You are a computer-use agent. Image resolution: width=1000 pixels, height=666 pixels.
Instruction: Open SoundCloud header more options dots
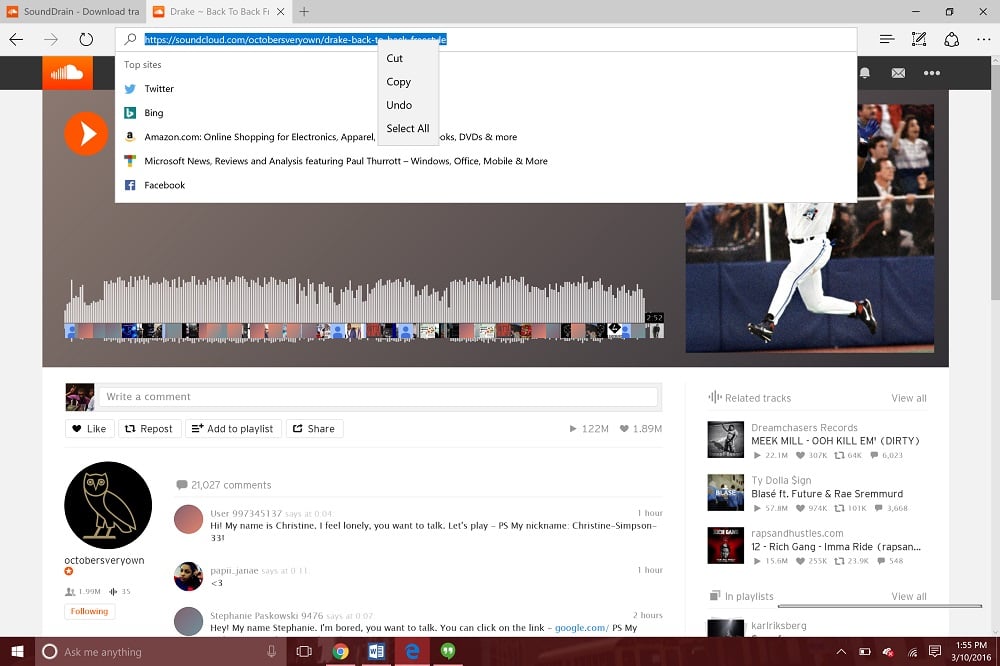point(932,73)
